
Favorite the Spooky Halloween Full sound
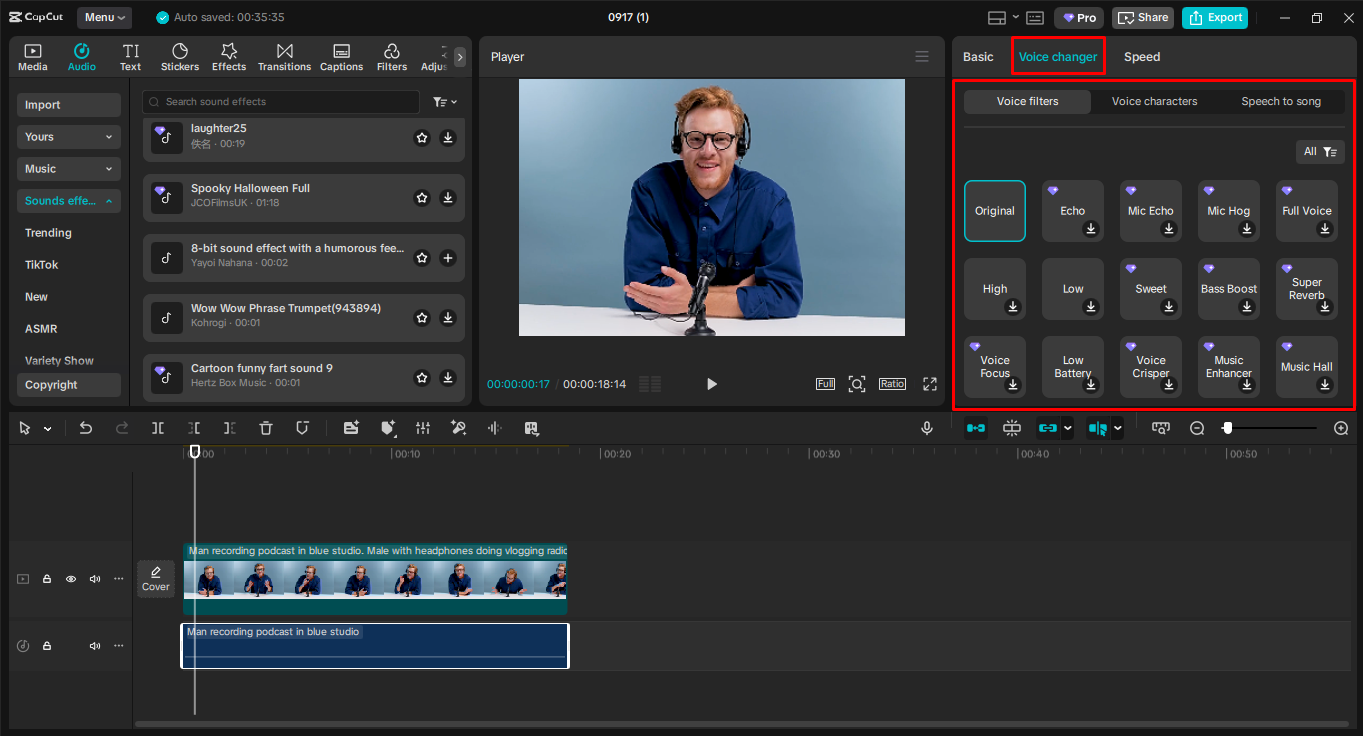(x=422, y=198)
